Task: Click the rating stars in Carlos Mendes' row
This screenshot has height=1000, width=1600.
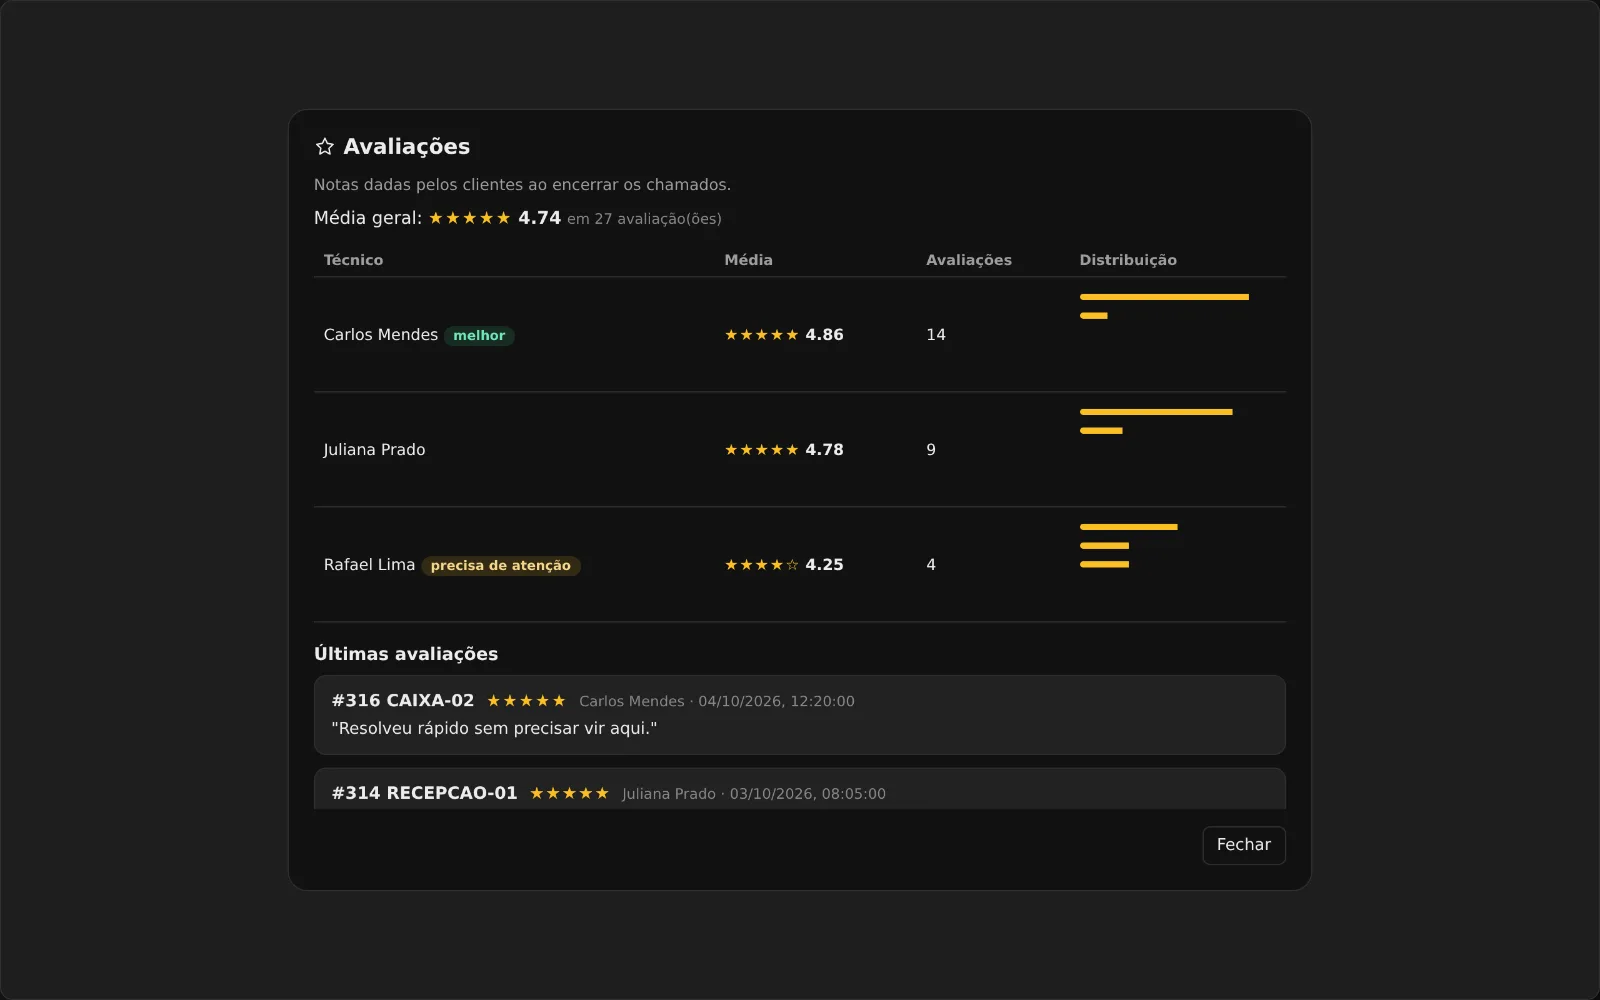Action: [762, 335]
